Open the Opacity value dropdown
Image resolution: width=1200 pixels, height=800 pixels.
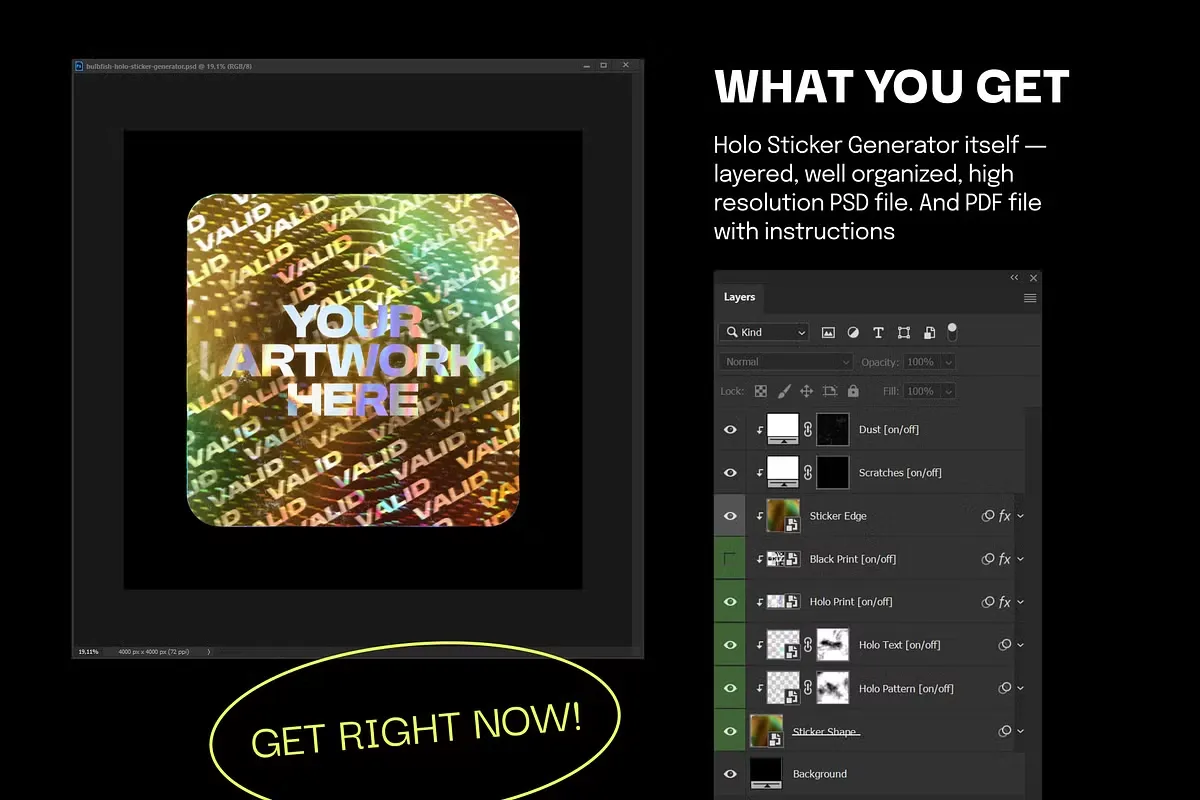(x=948, y=362)
